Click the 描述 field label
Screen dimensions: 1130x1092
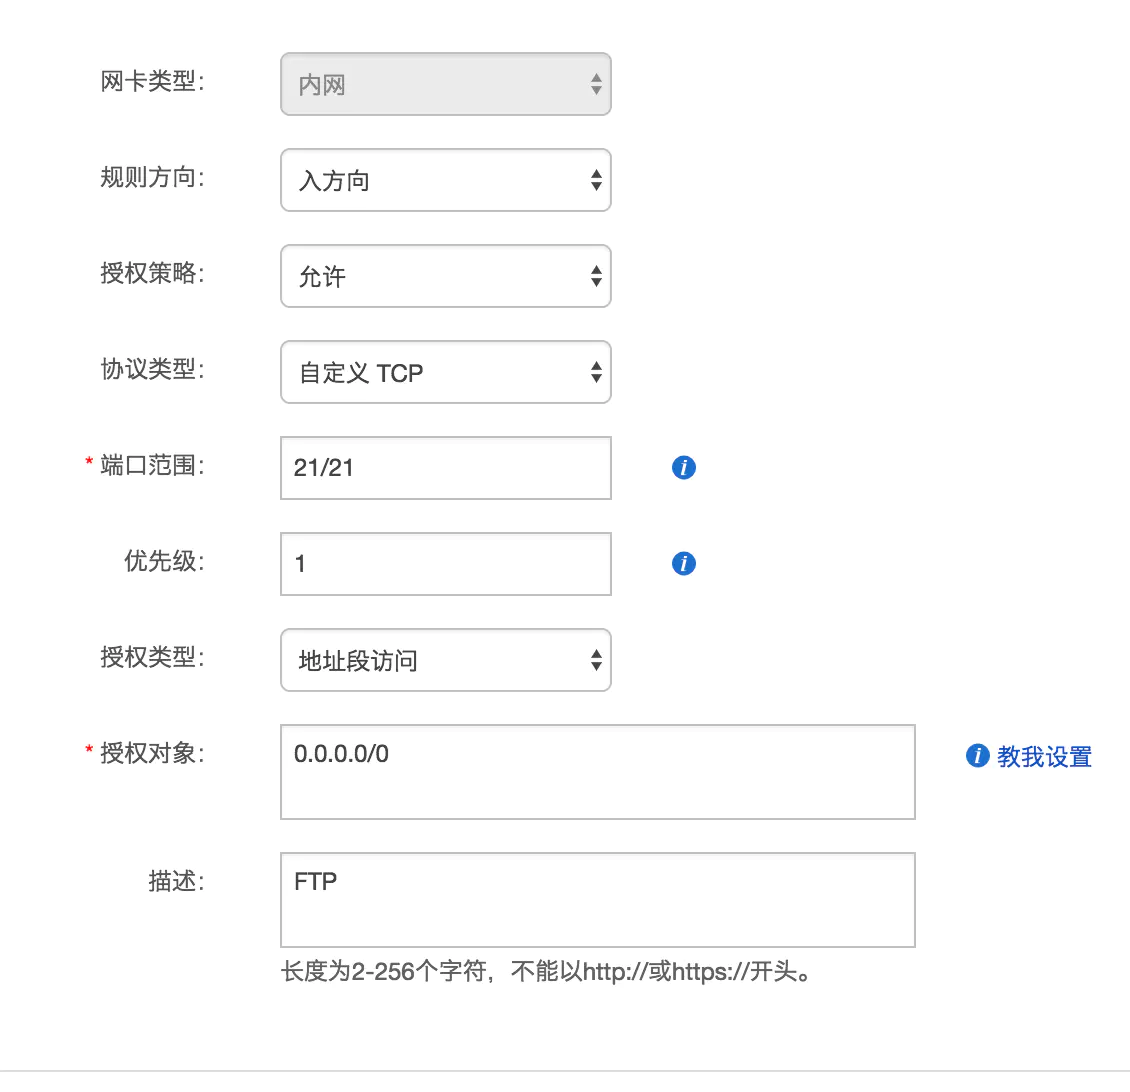(x=176, y=881)
